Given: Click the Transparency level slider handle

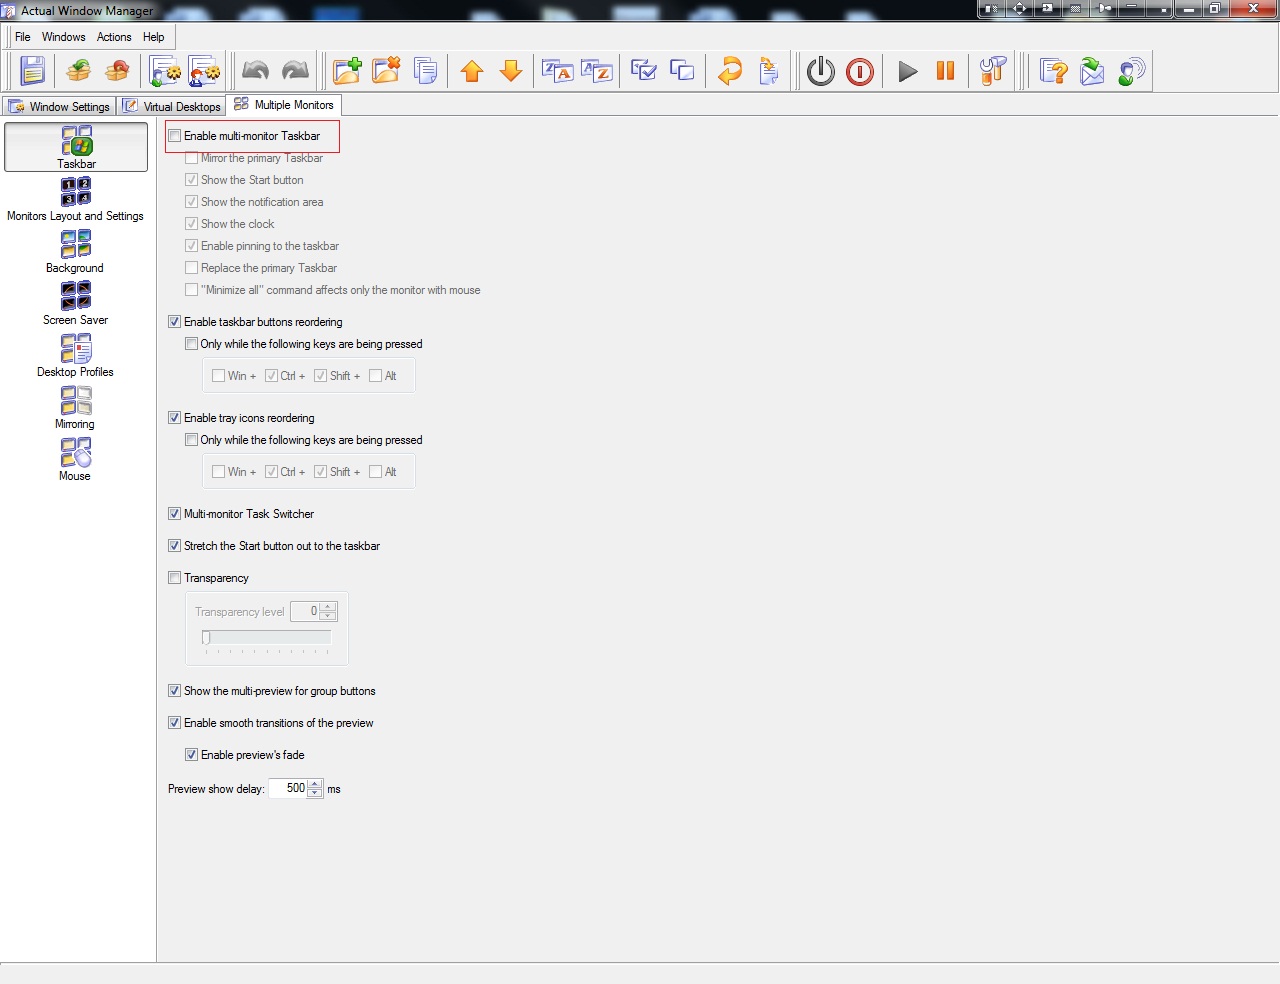Looking at the screenshot, I should [x=206, y=638].
